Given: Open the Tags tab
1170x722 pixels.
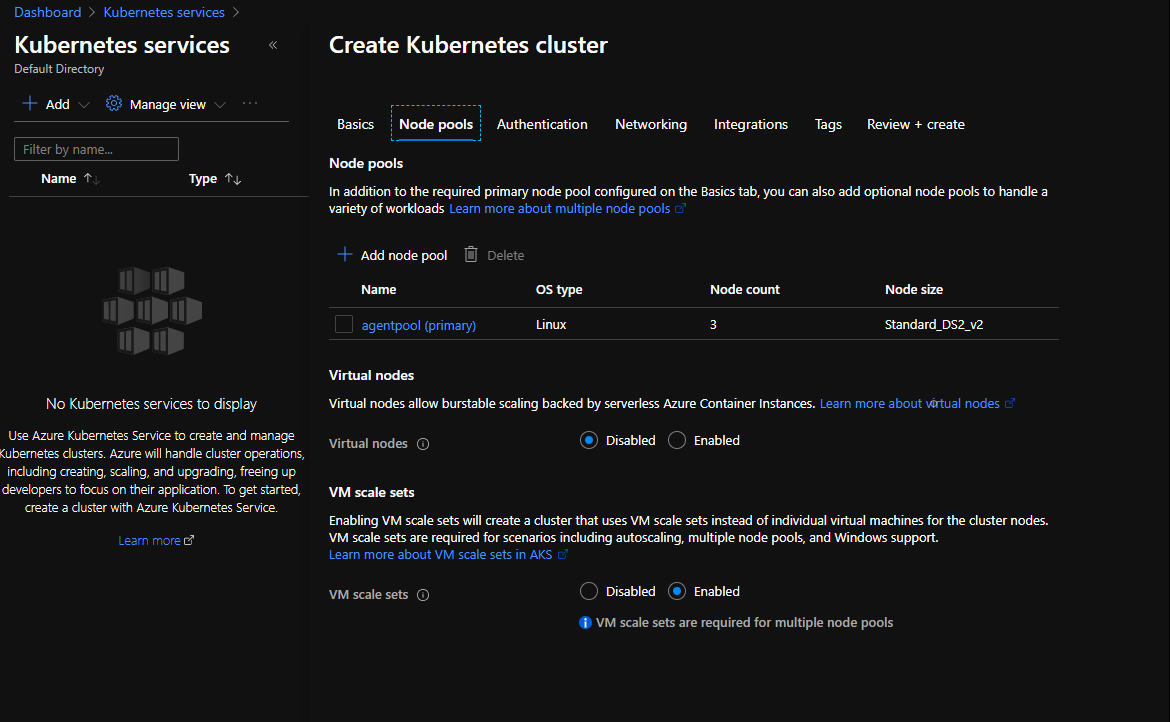Looking at the screenshot, I should tap(828, 125).
